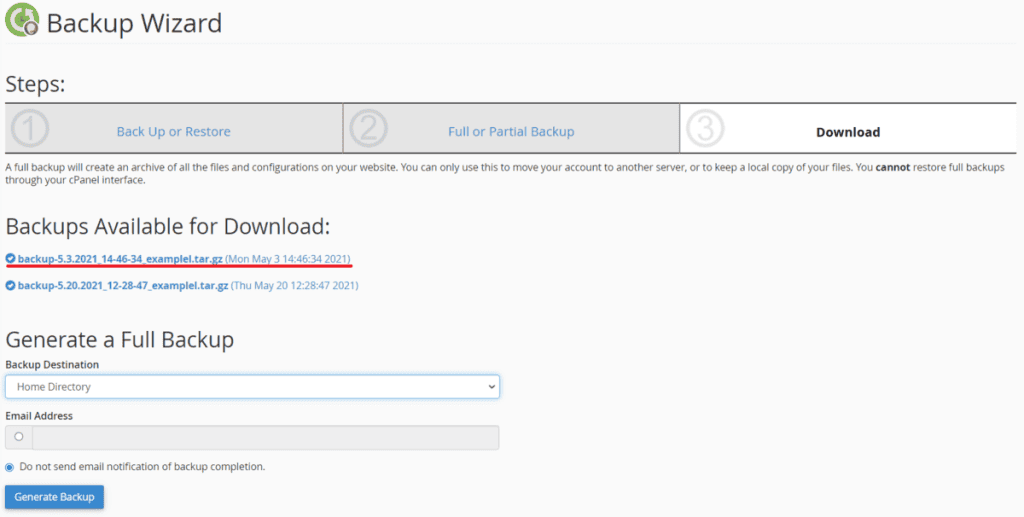Image resolution: width=1024 pixels, height=517 pixels.
Task: Click the Backup Destination label
Action: point(52,364)
